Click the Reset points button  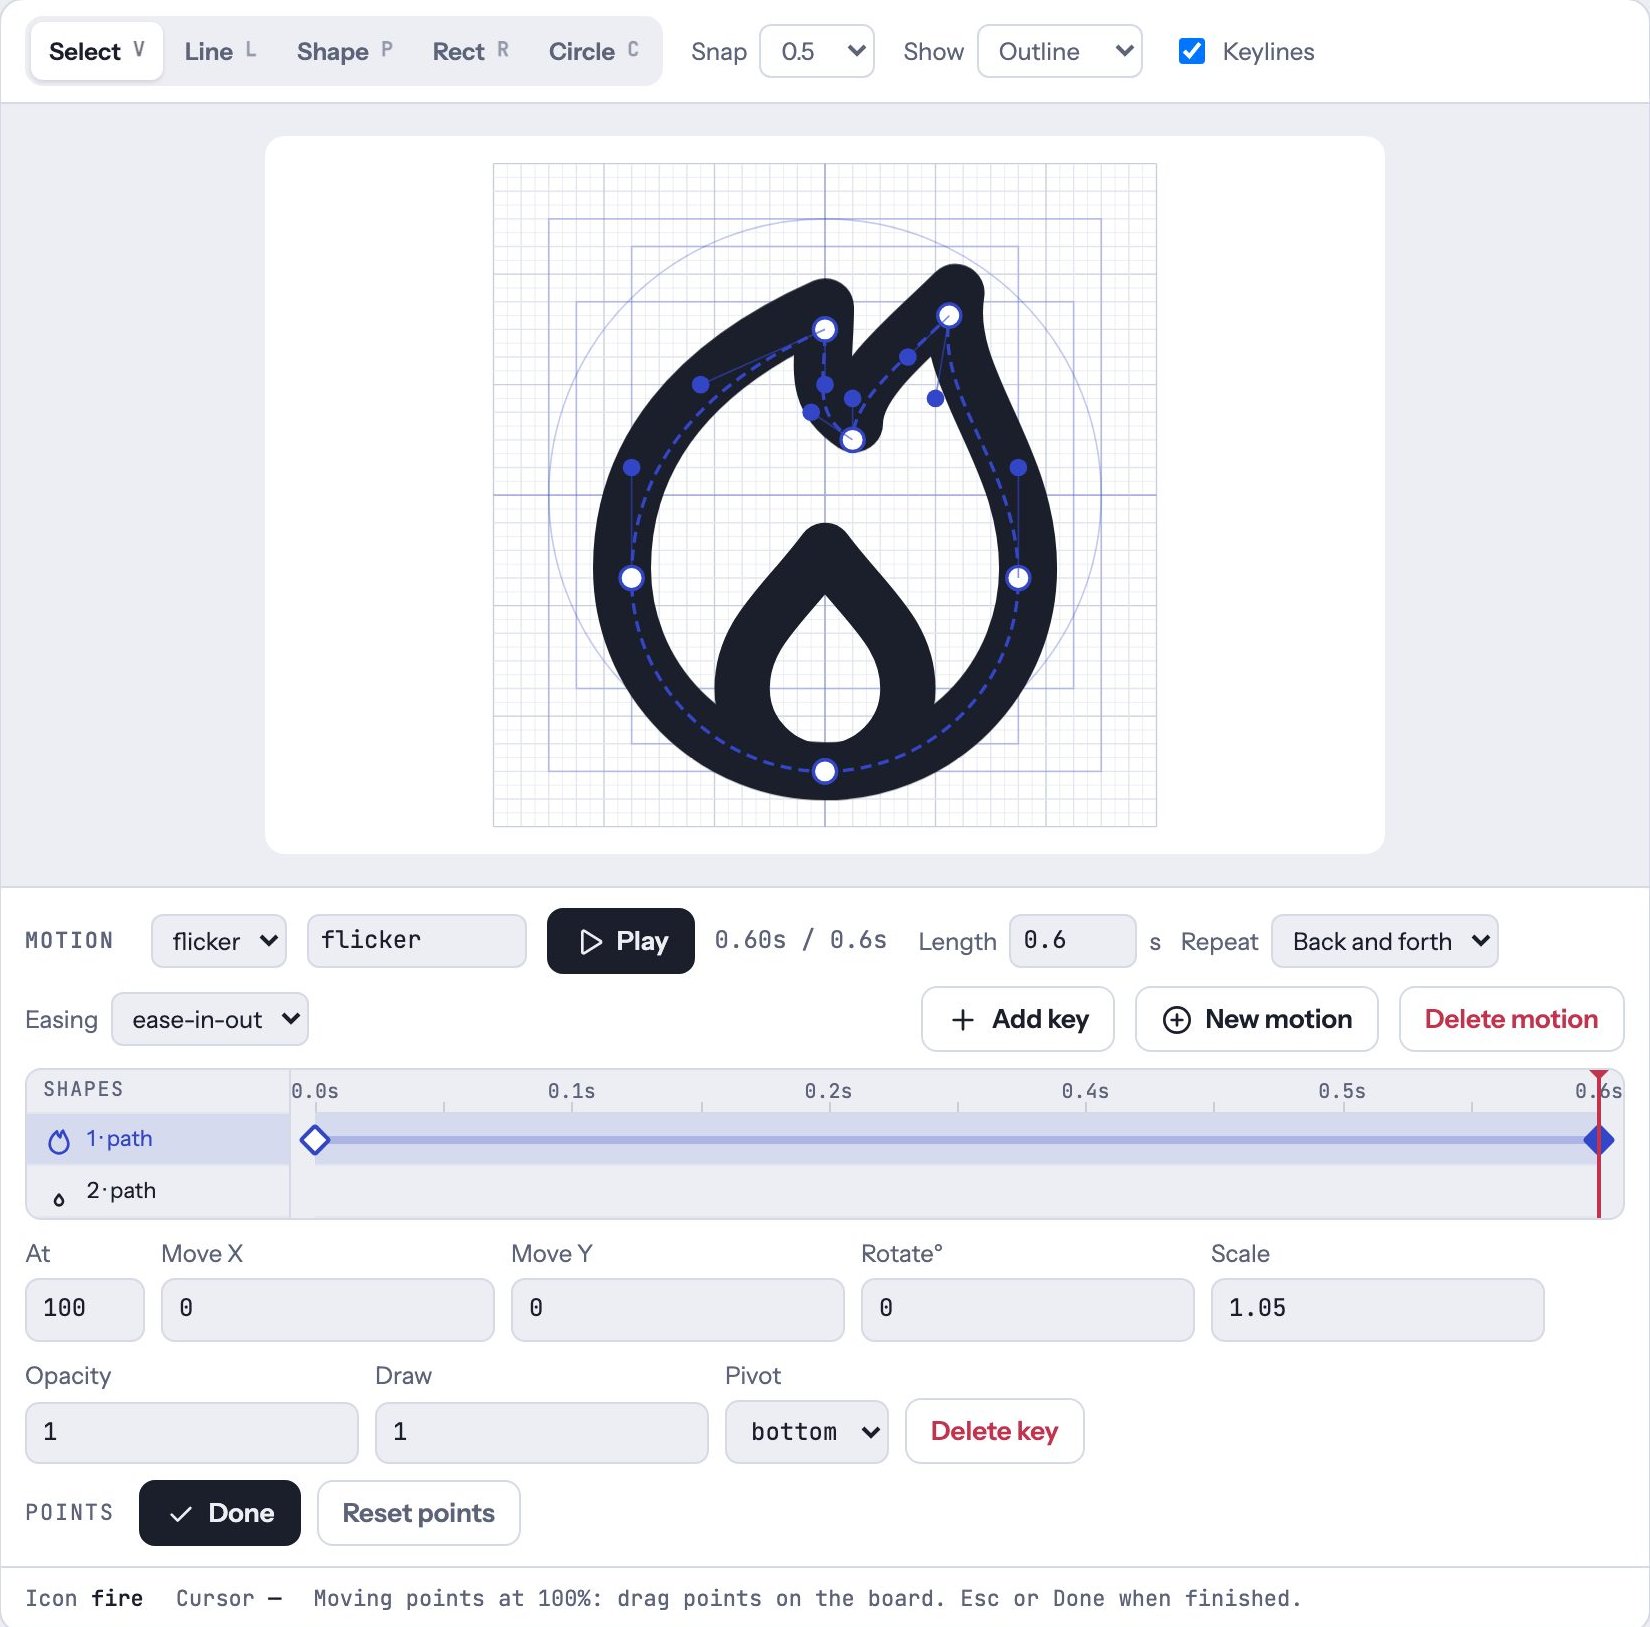point(419,1513)
